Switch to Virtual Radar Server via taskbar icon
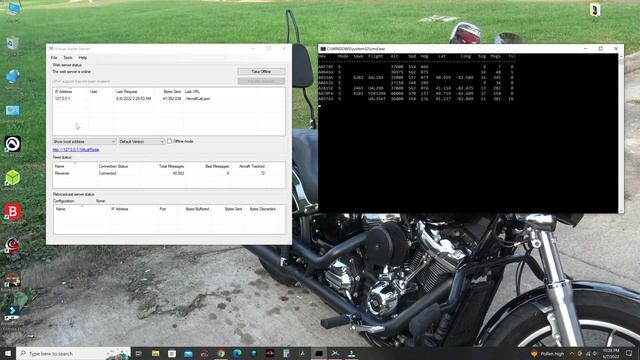640x360 pixels. pyautogui.click(x=335, y=353)
